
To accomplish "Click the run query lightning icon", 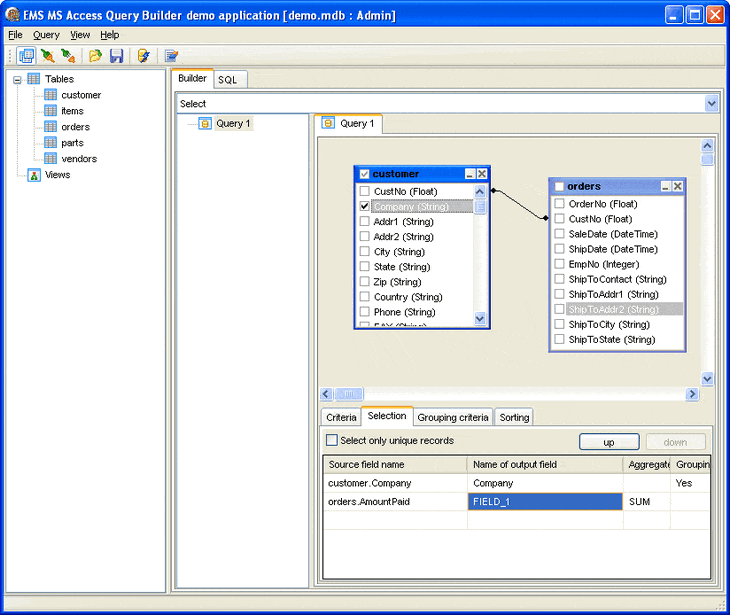I will pos(143,56).
